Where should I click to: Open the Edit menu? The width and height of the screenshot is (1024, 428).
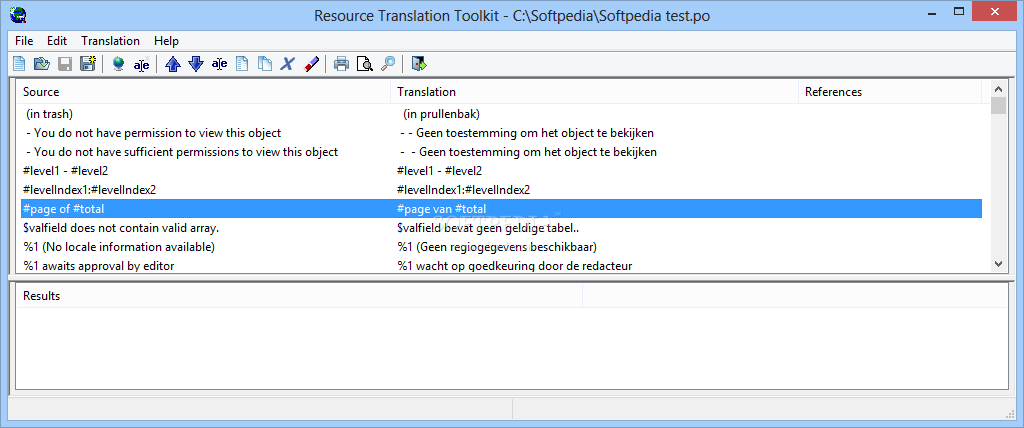pyautogui.click(x=57, y=41)
